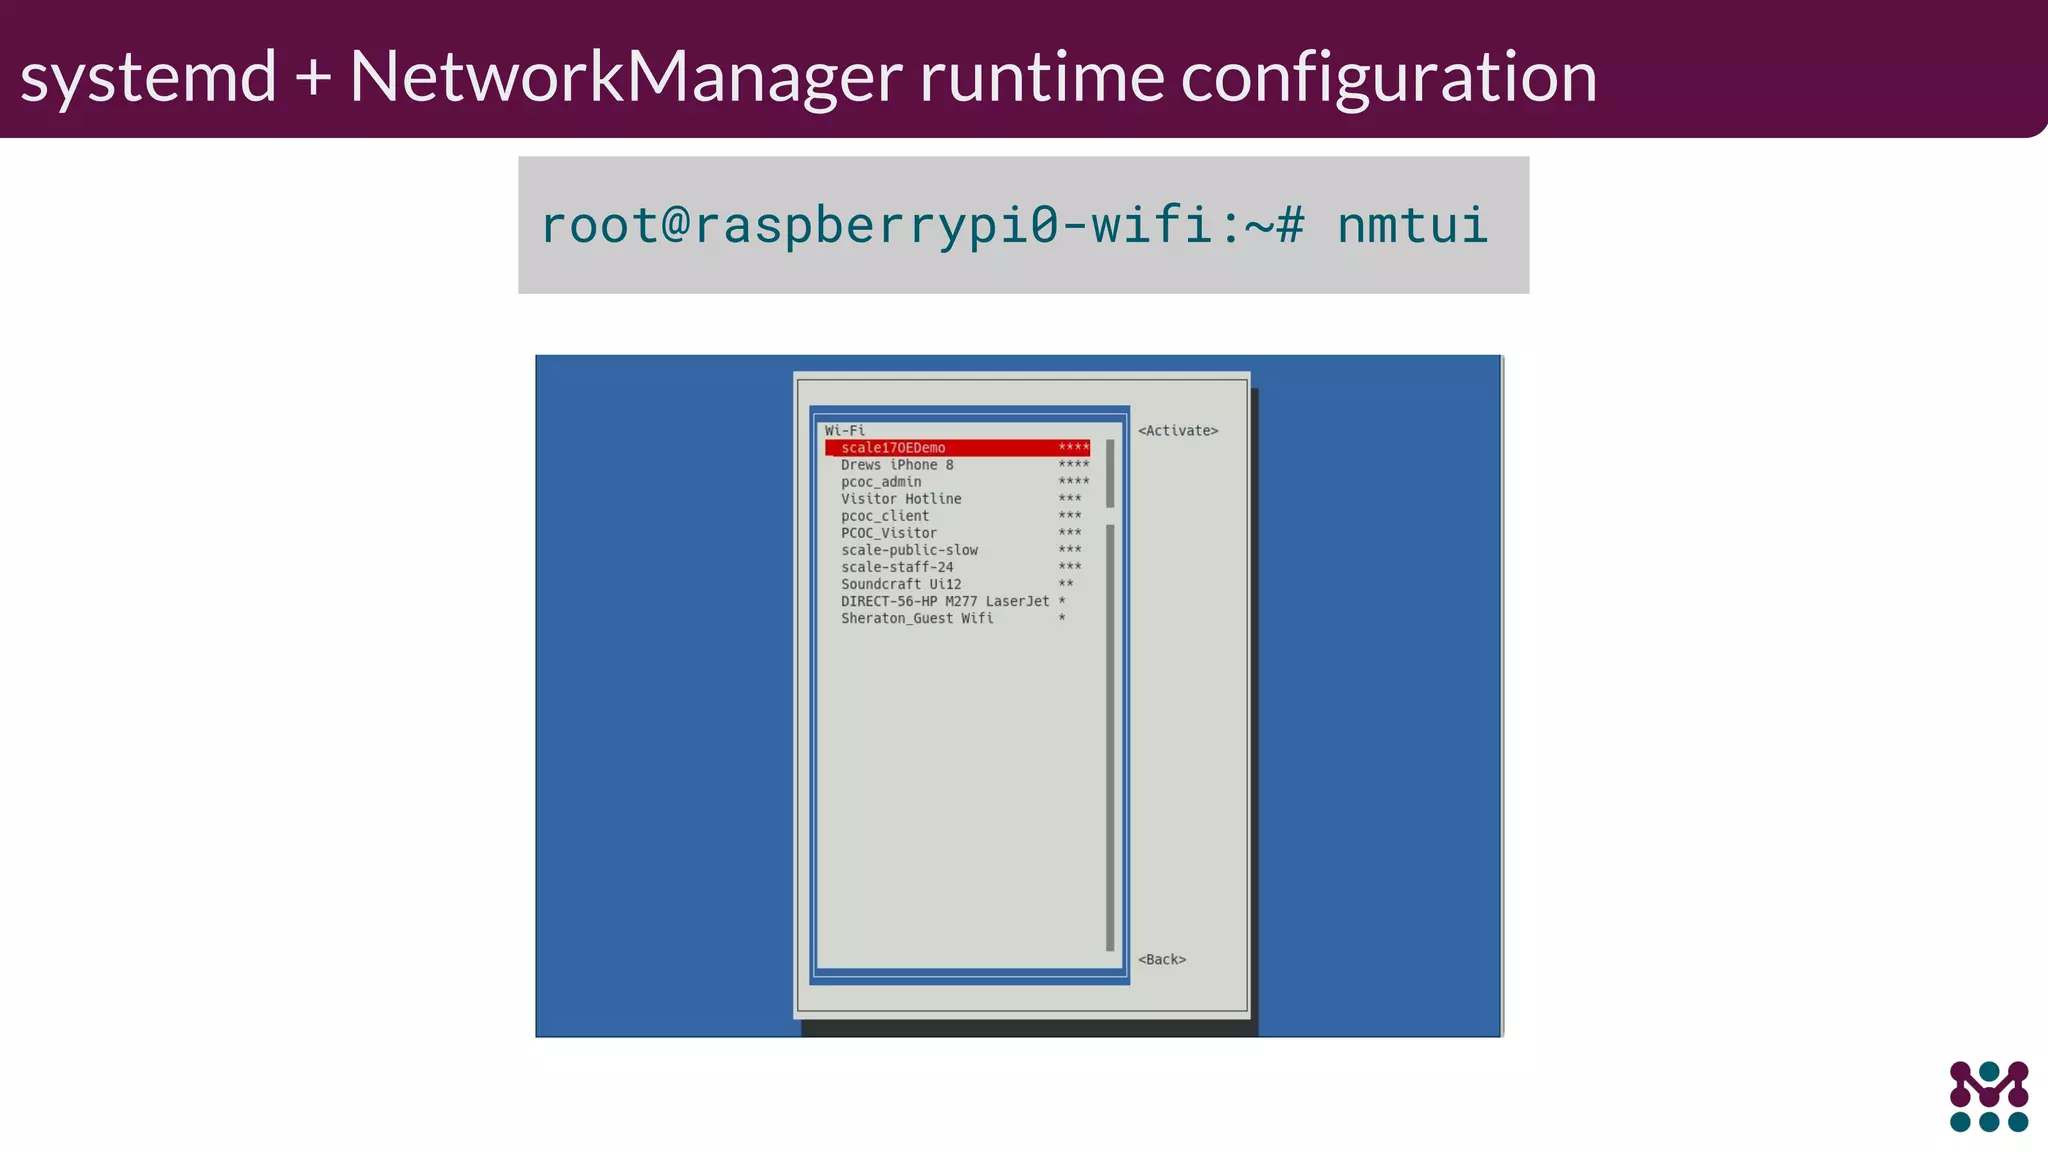This screenshot has width=2048, height=1152.
Task: Click the Back button
Action: (x=1162, y=959)
